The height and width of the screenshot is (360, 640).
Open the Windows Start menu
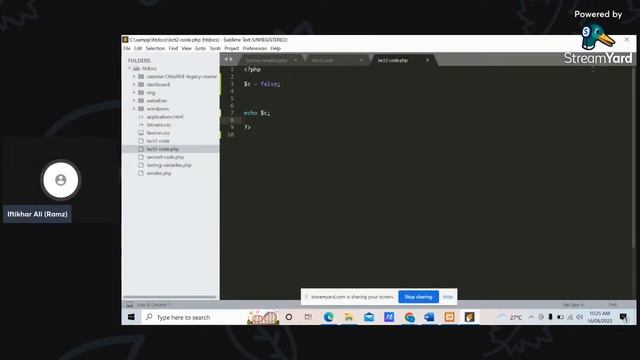[131, 317]
